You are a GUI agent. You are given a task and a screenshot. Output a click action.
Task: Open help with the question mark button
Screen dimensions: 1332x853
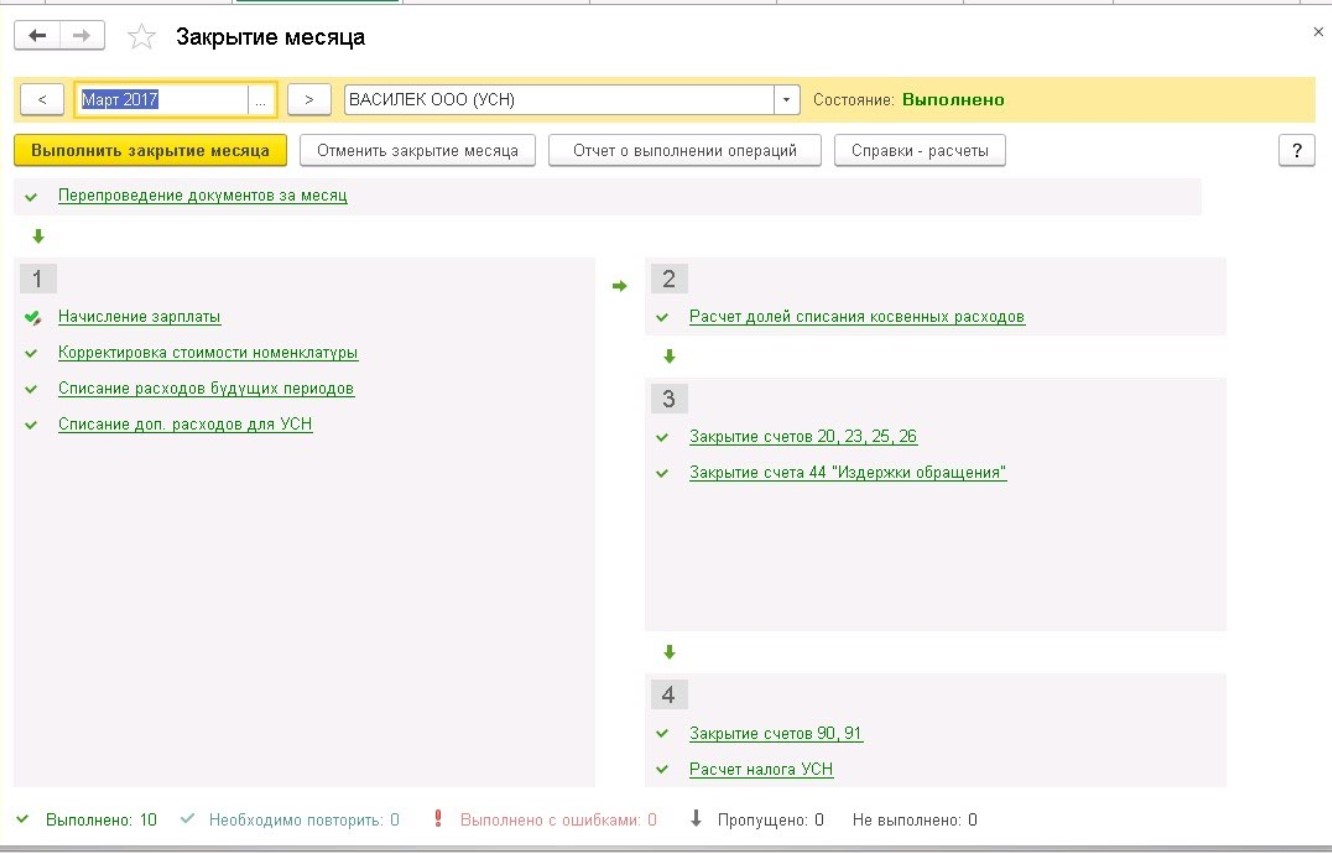[x=1297, y=150]
